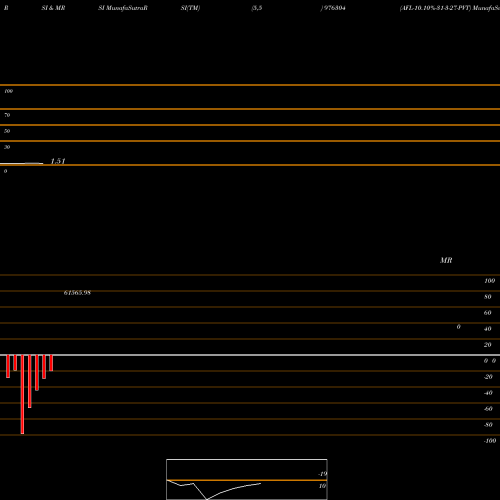Select the 1.51 RSI value label
Viewport: 500px width, 500px height.
(58, 161)
